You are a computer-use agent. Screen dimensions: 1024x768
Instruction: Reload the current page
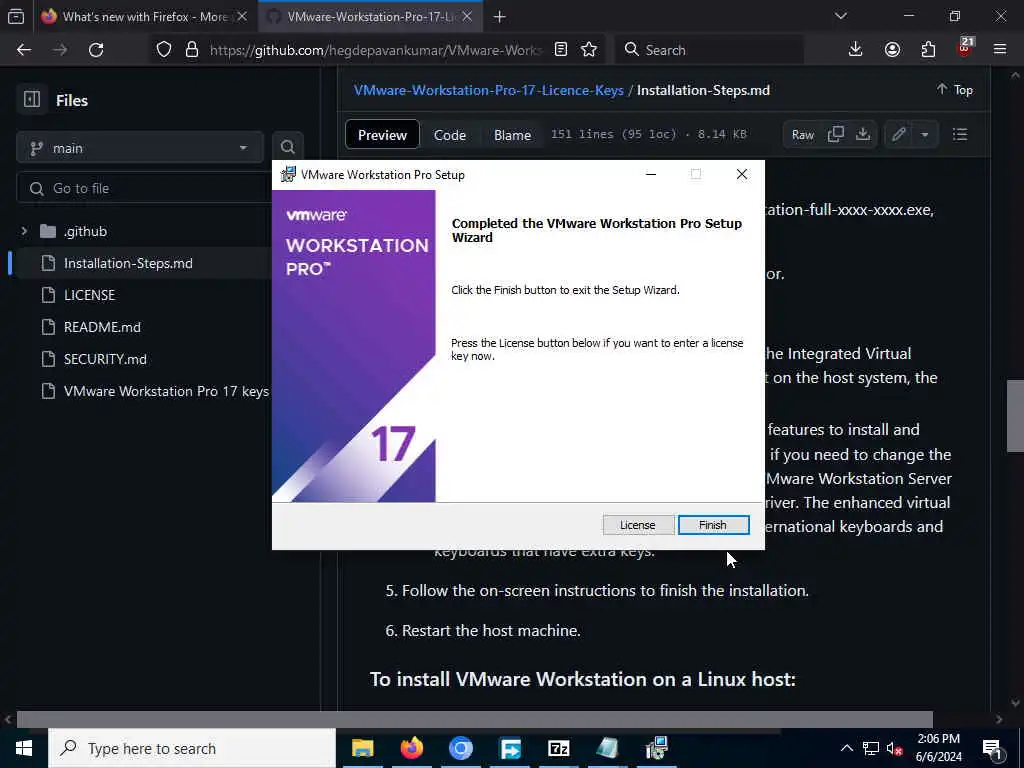point(96,50)
